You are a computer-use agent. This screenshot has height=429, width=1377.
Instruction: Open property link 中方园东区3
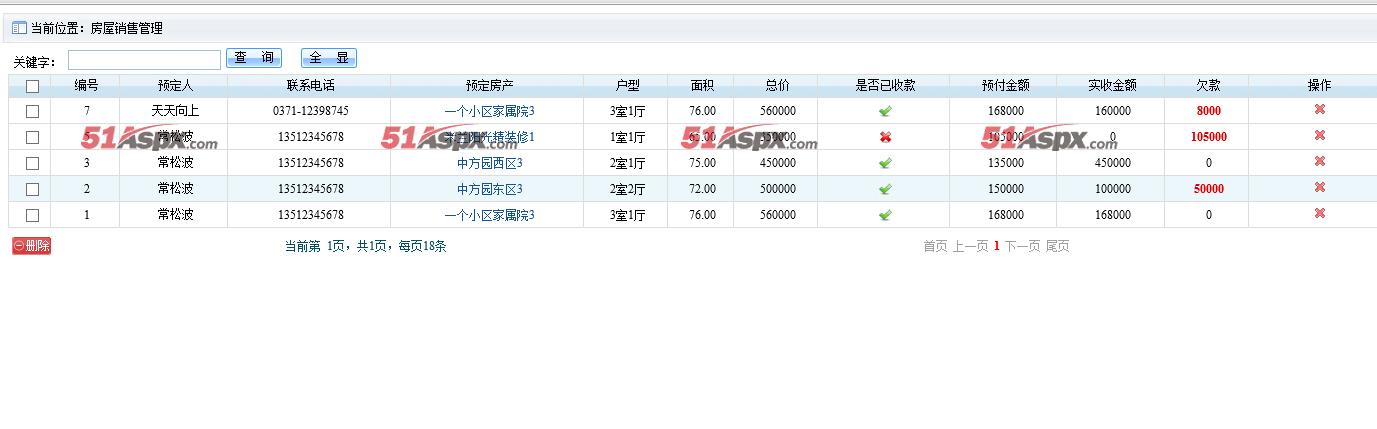[489, 189]
